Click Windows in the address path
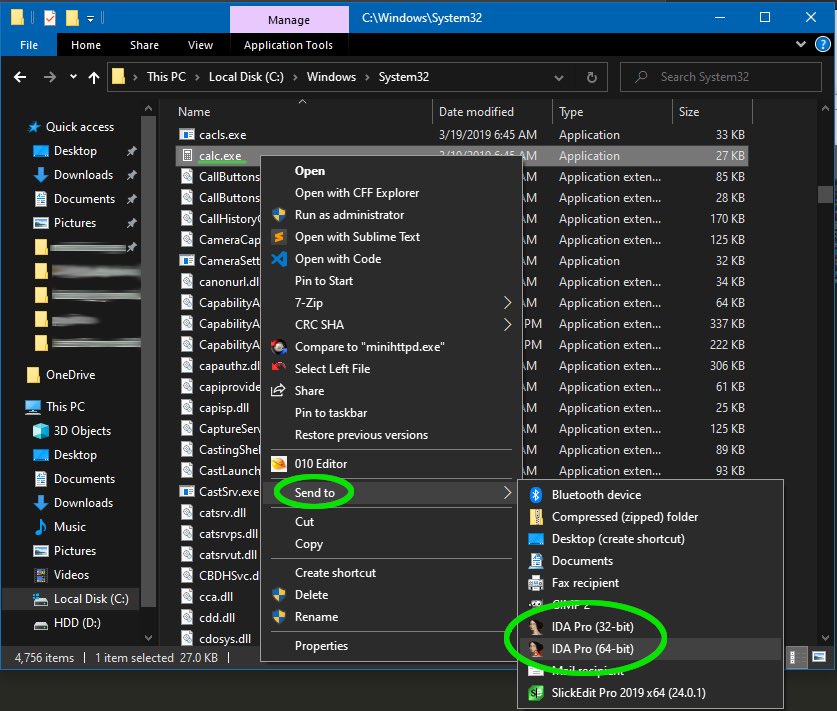Viewport: 837px width, 711px height. 331,77
